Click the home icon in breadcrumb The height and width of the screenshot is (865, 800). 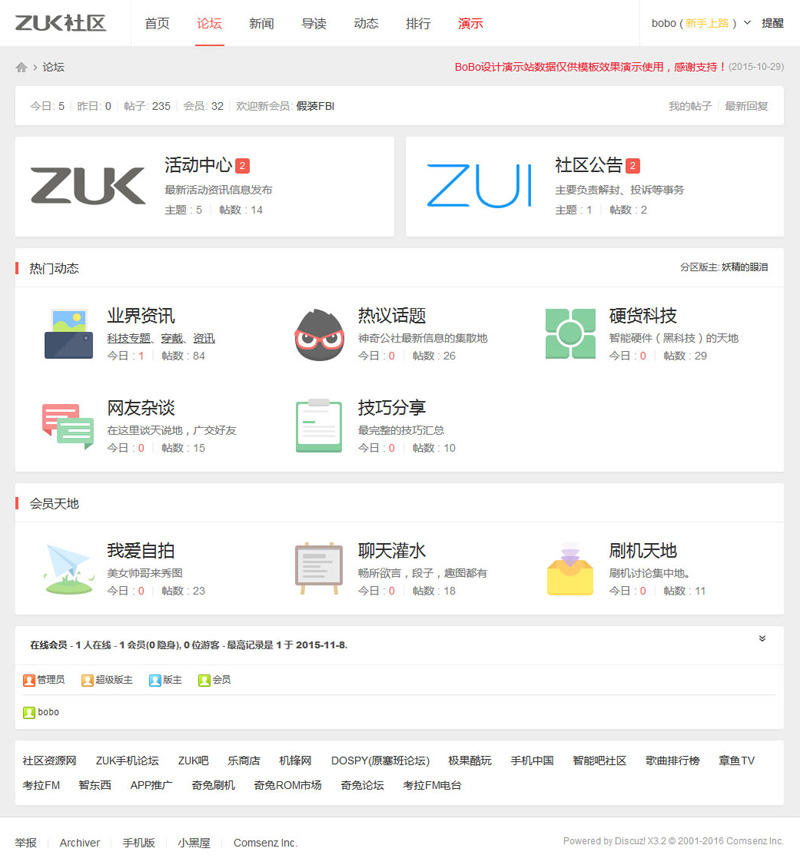tap(21, 67)
